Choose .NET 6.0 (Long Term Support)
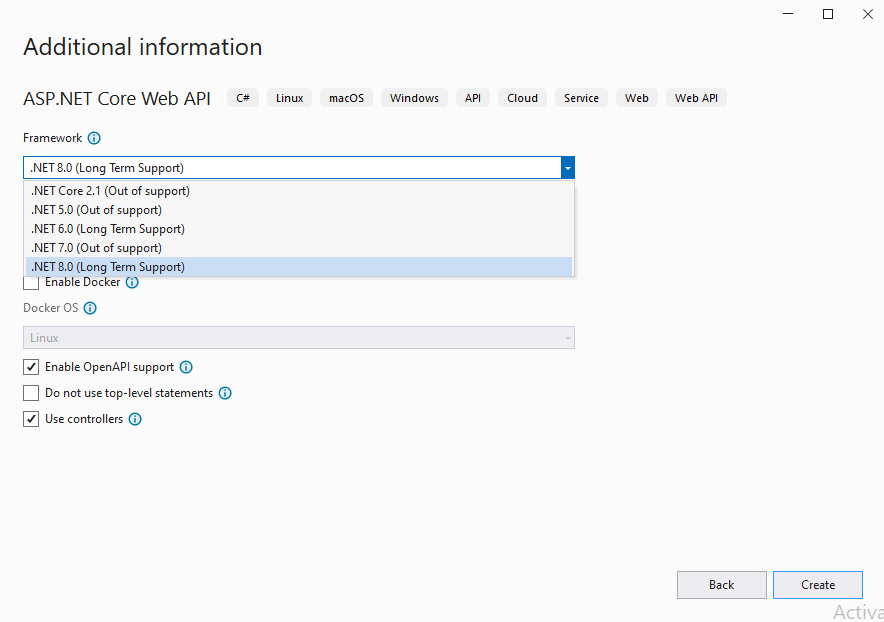This screenshot has height=622, width=884. pyautogui.click(x=299, y=229)
